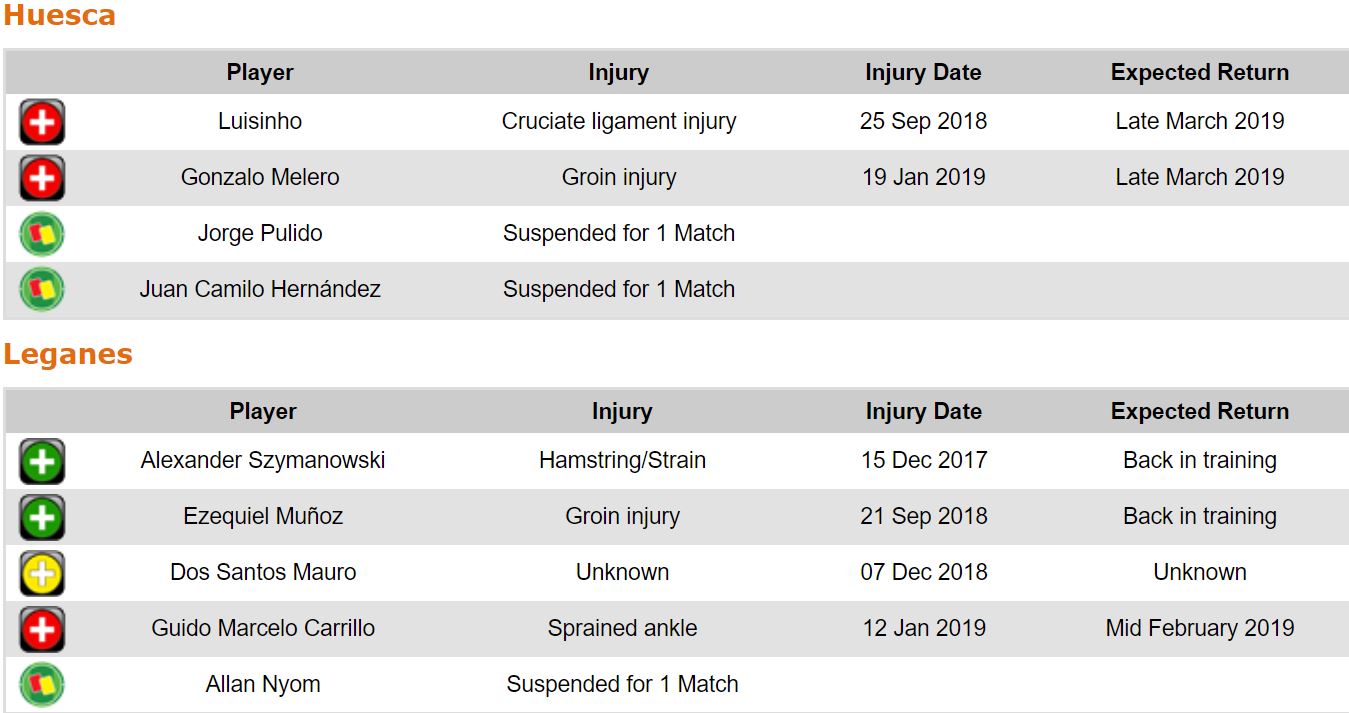Click green back-in-training icon for Alexander Szymanowski
This screenshot has height=713, width=1349.
pos(42,462)
